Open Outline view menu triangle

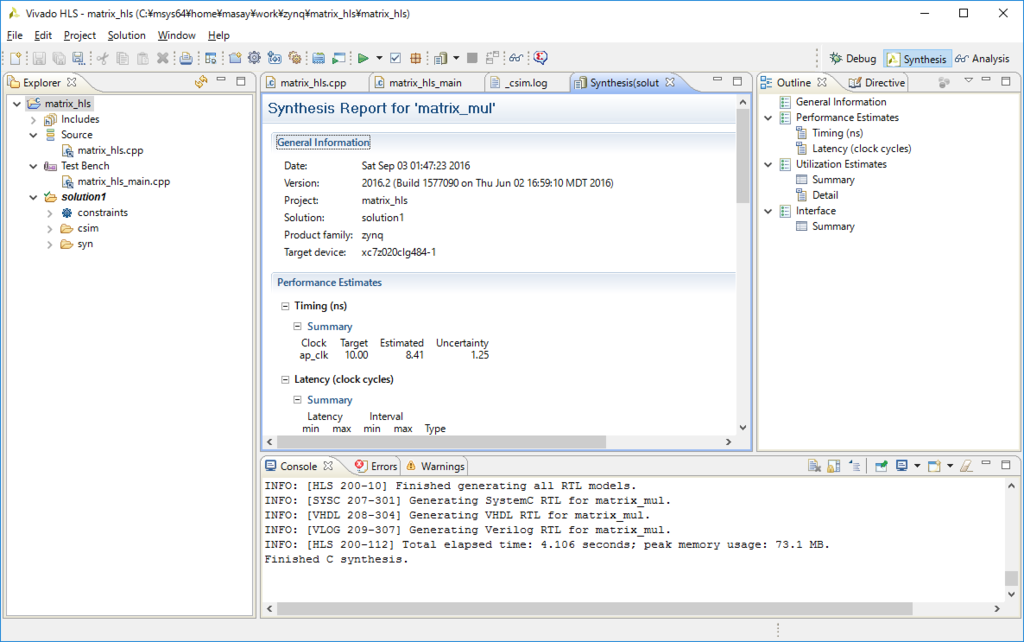968,80
